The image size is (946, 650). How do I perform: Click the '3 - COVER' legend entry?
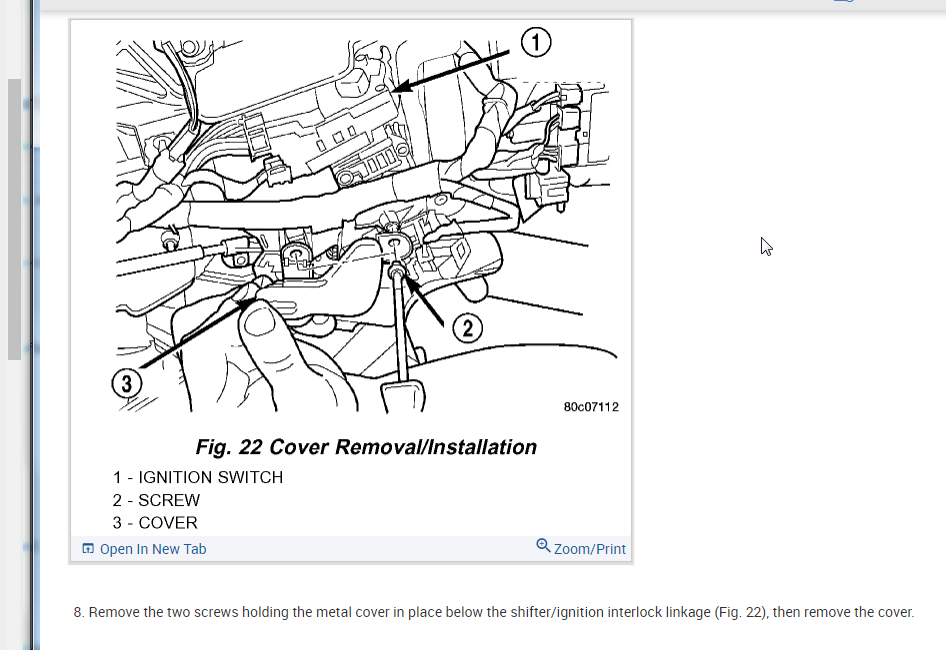pos(155,523)
